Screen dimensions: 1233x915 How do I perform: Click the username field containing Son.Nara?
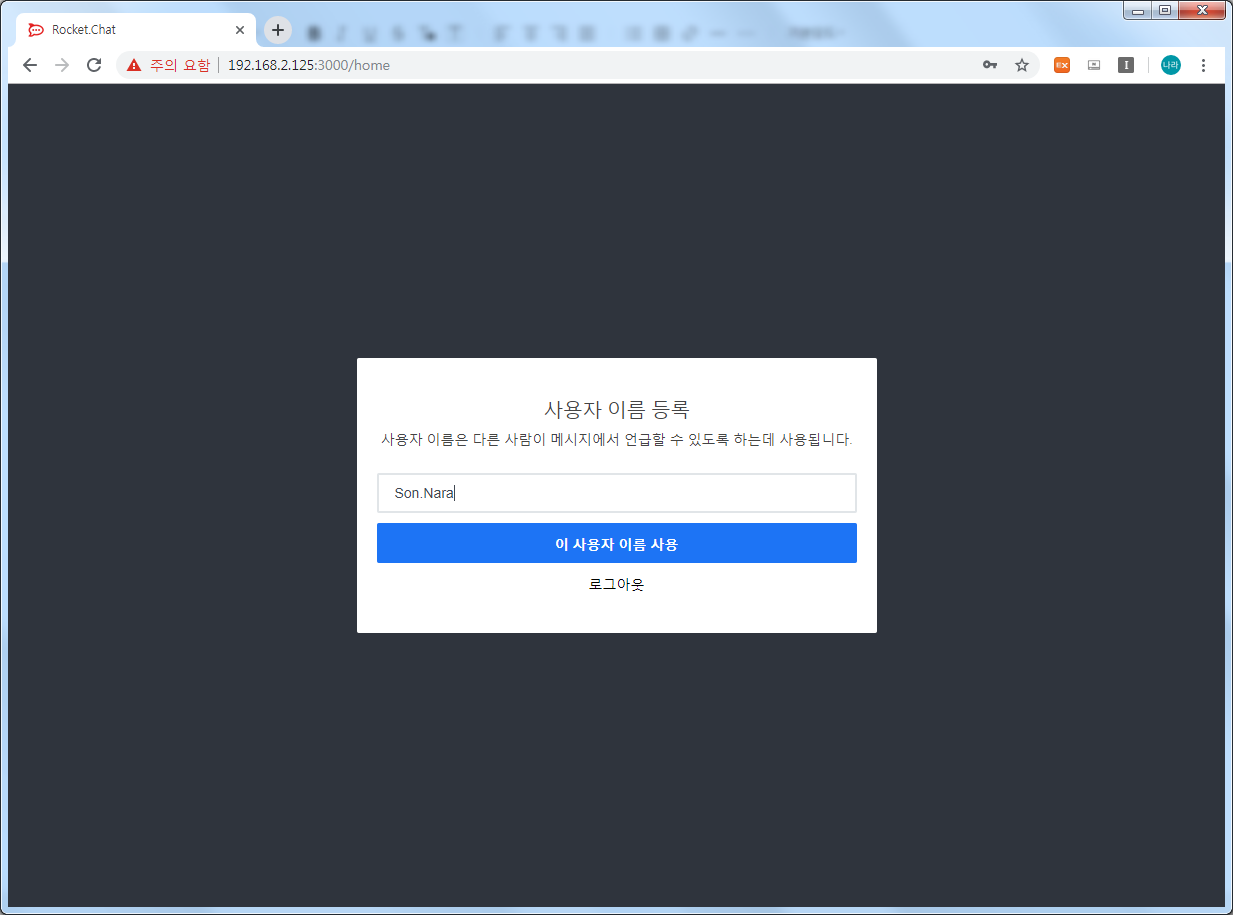(x=617, y=493)
